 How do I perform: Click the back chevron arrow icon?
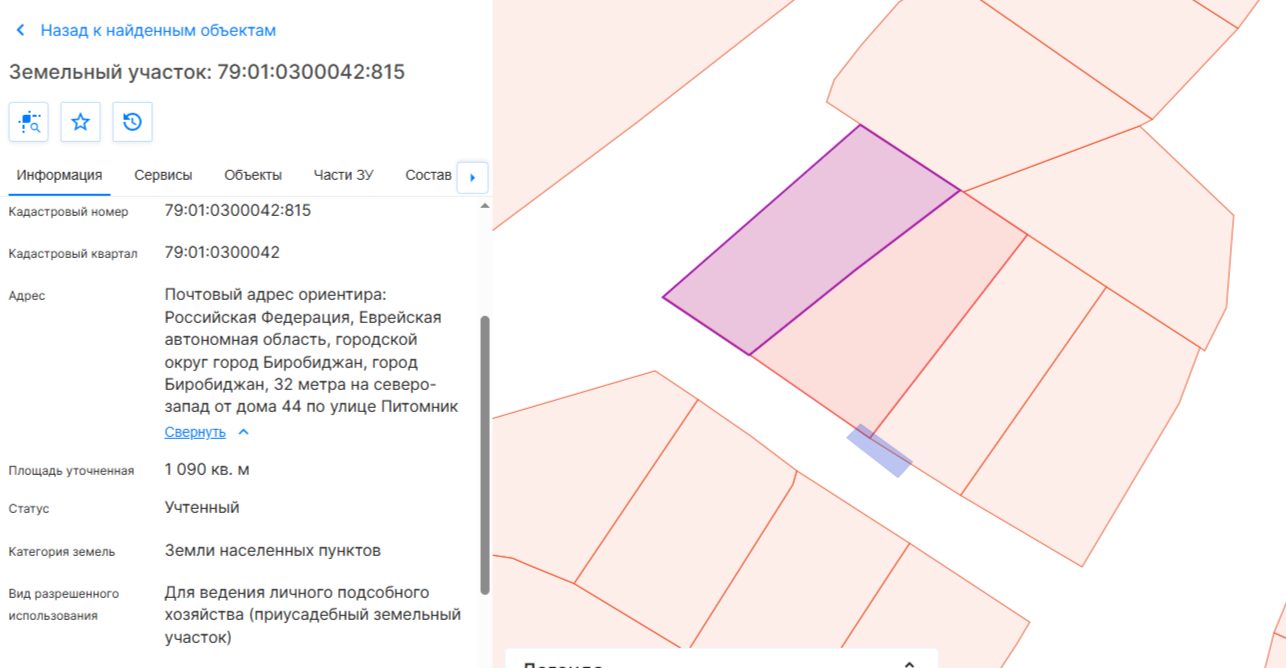(20, 31)
